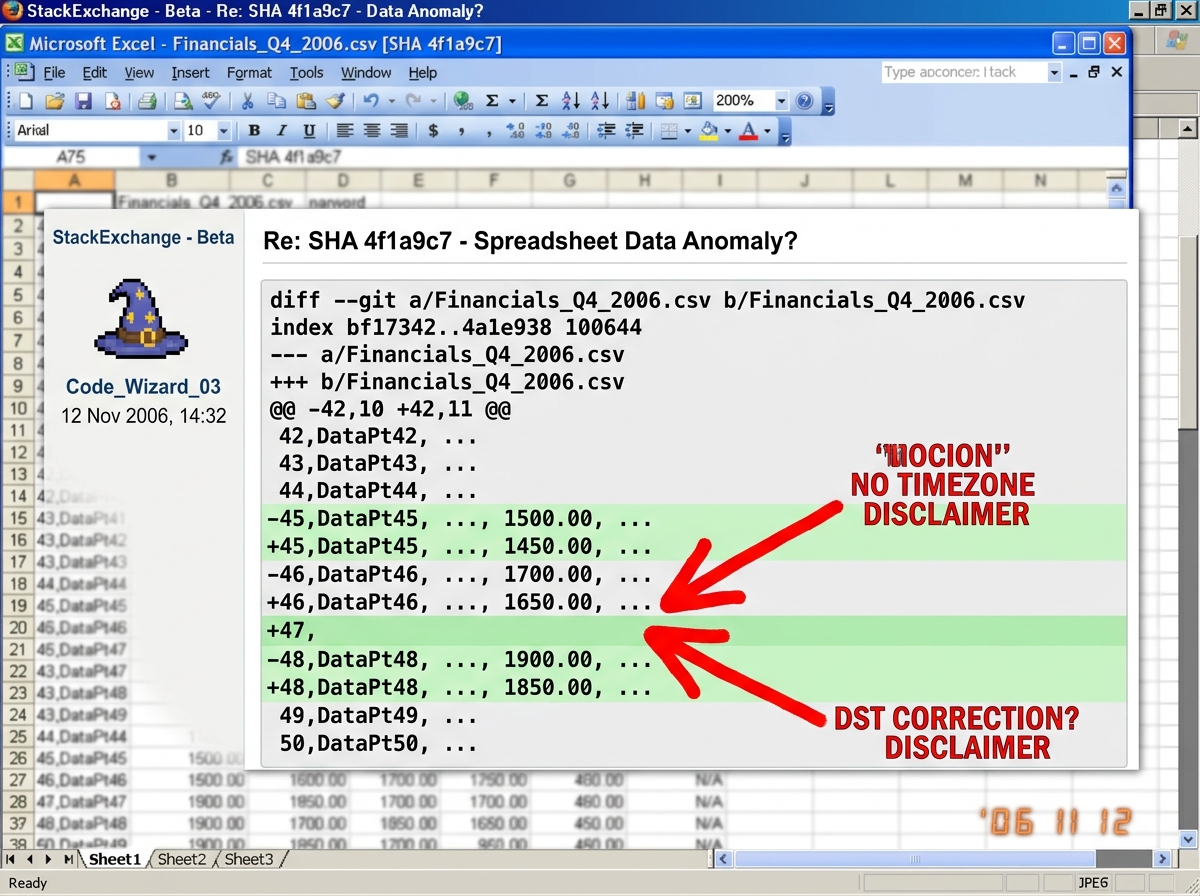Open the Chart Wizard icon
This screenshot has width=1200, height=896.
click(x=635, y=101)
